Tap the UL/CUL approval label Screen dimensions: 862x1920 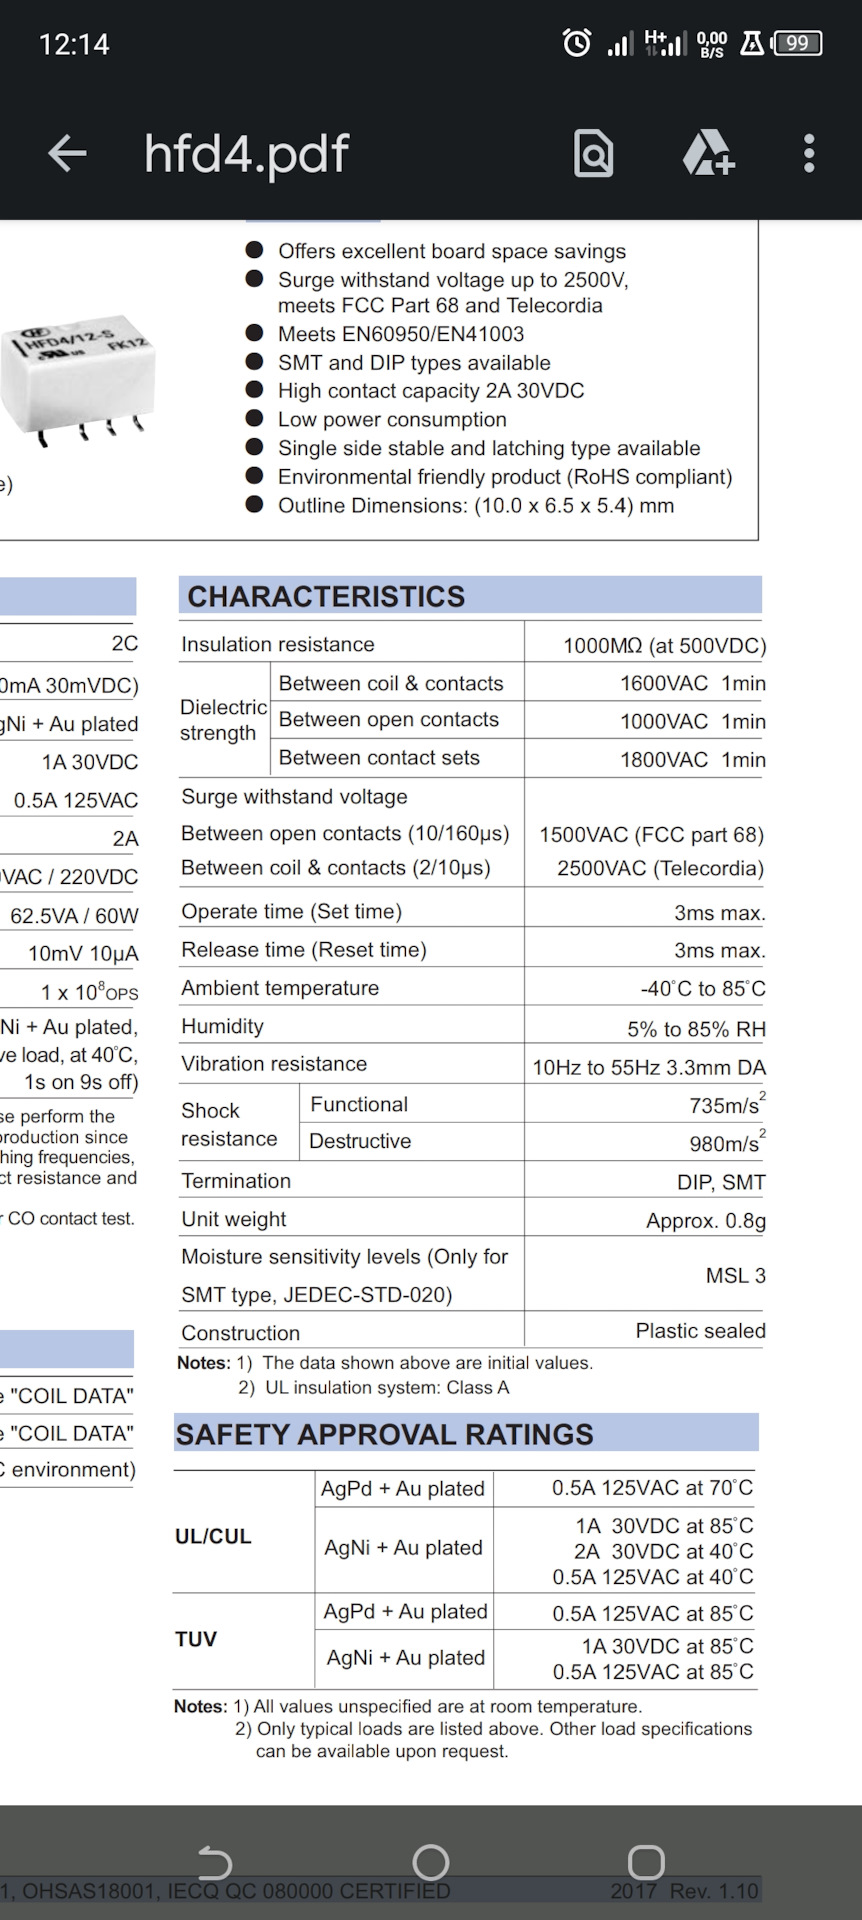pyautogui.click(x=213, y=1536)
